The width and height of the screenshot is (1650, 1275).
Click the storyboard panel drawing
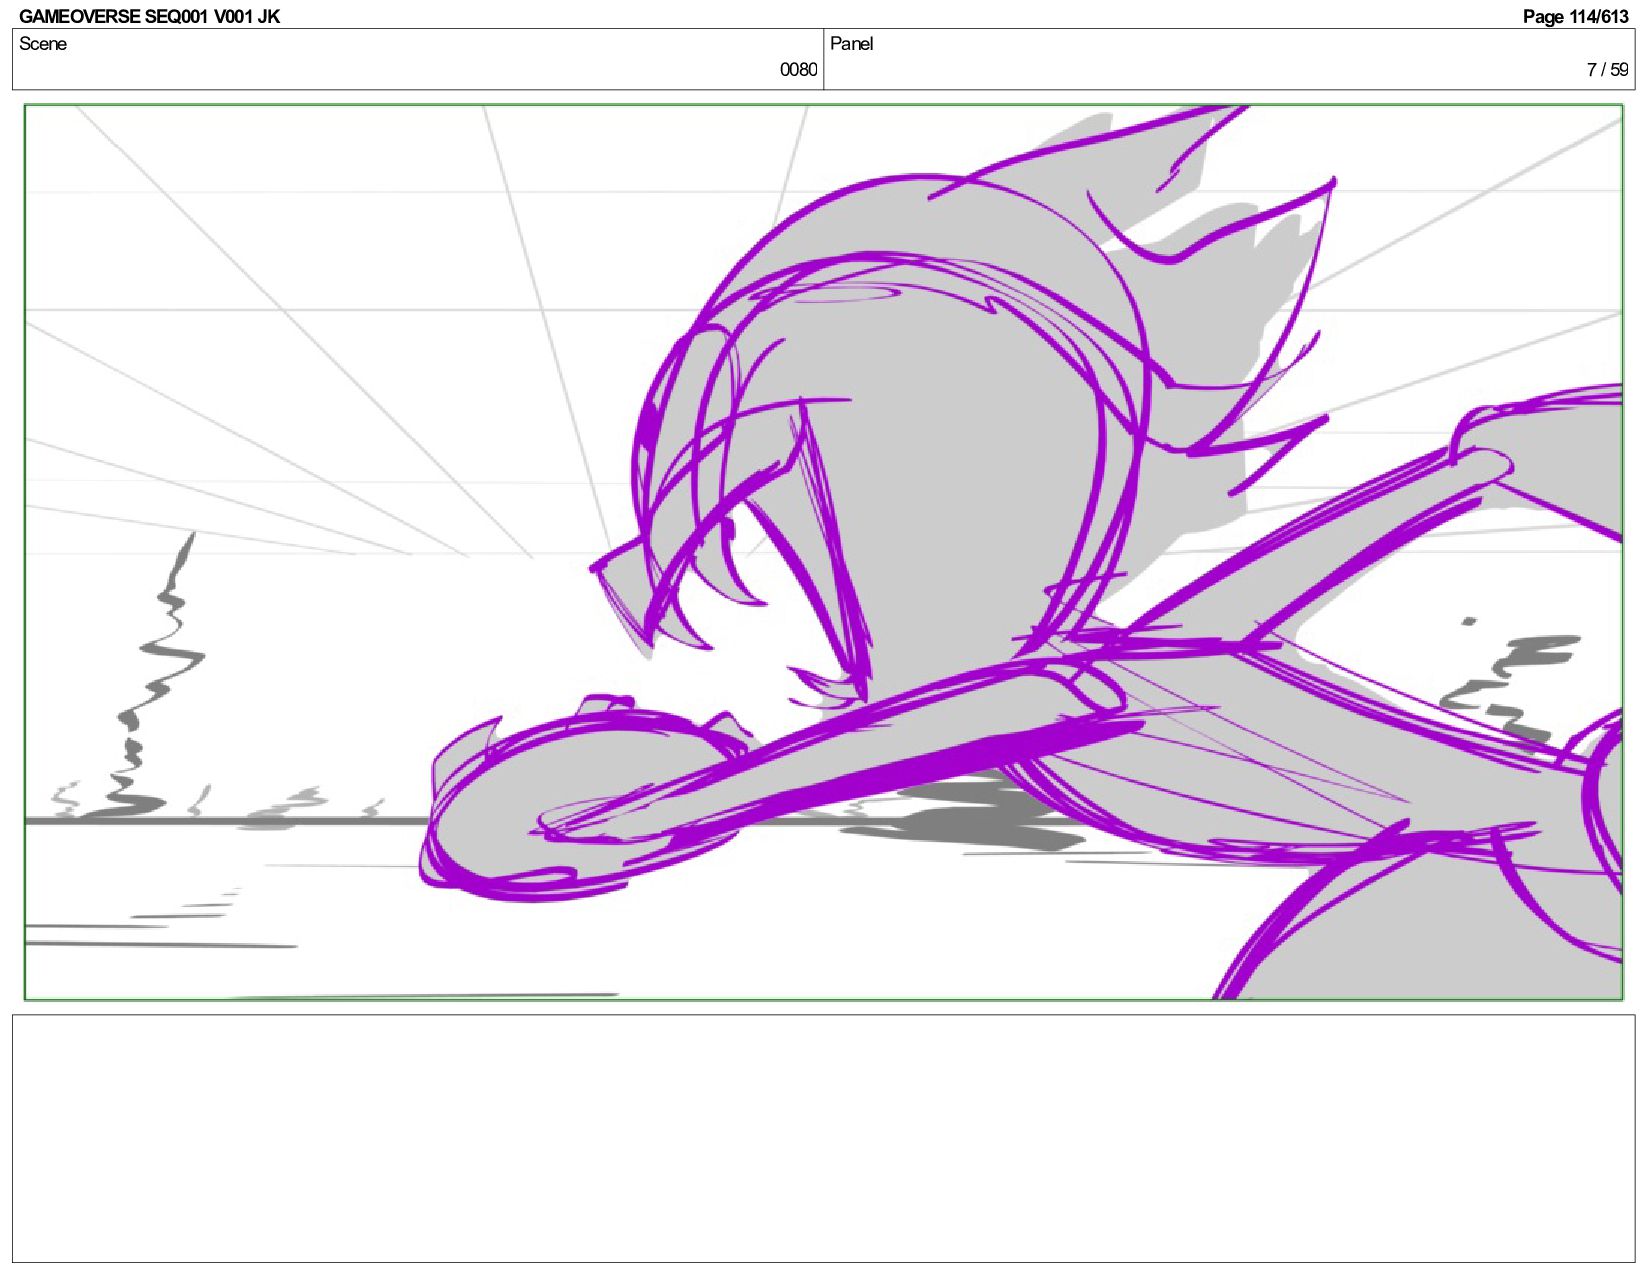[823, 552]
